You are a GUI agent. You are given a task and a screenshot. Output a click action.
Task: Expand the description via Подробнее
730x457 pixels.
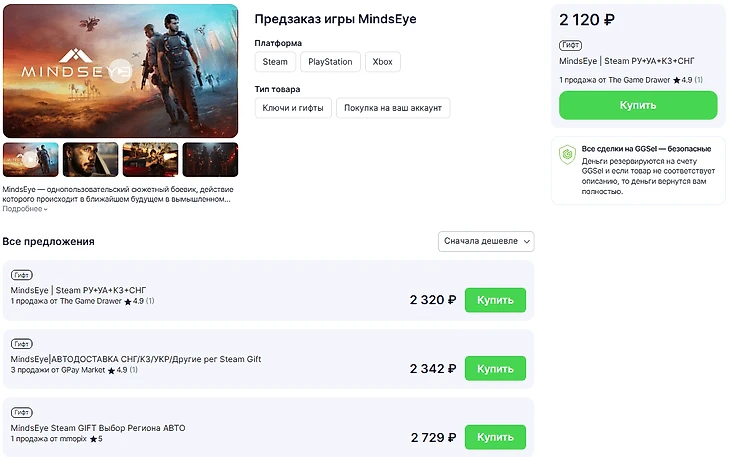point(24,209)
